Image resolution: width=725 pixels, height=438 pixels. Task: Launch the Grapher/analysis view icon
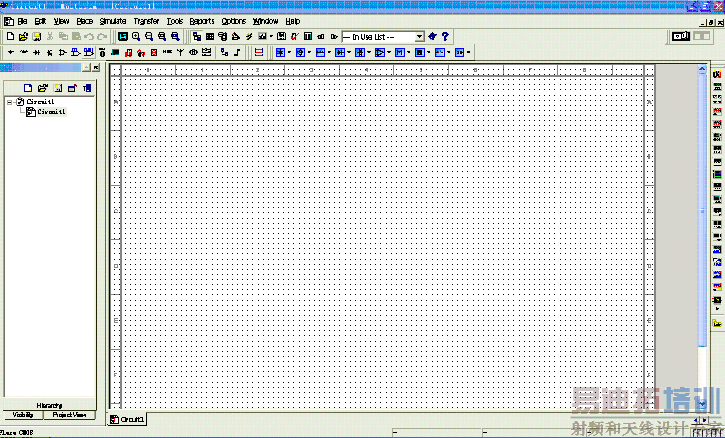(262, 37)
